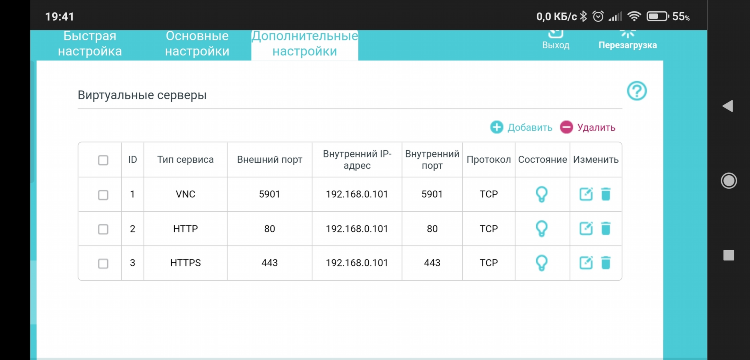
Task: Delete the VNC entry with trash icon
Action: [x=606, y=194]
